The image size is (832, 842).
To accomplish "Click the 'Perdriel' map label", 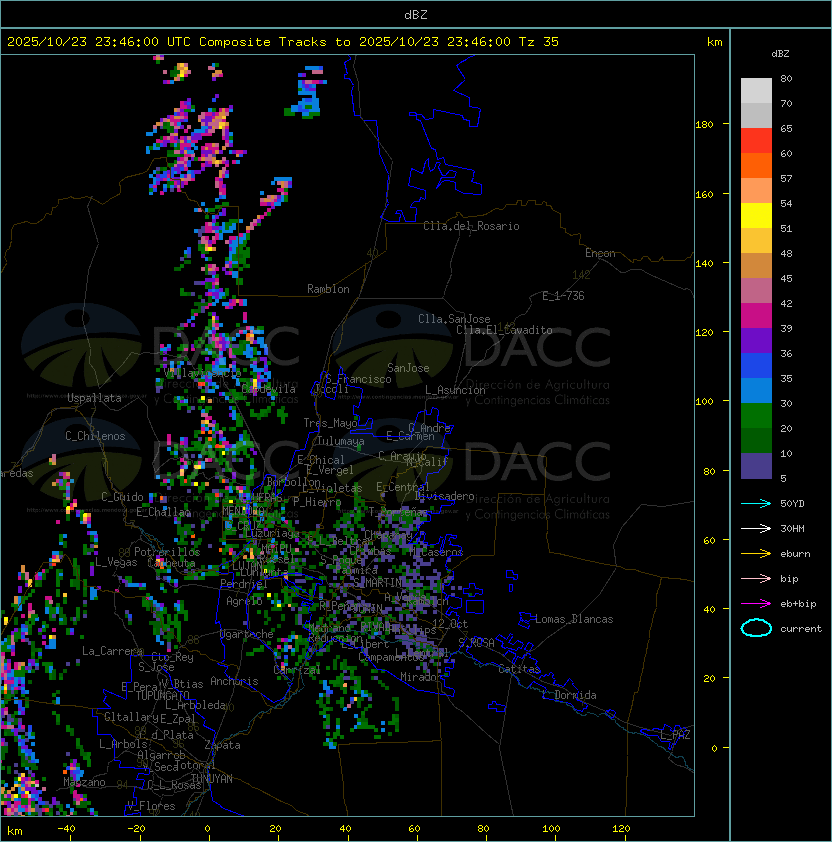I will click(244, 584).
